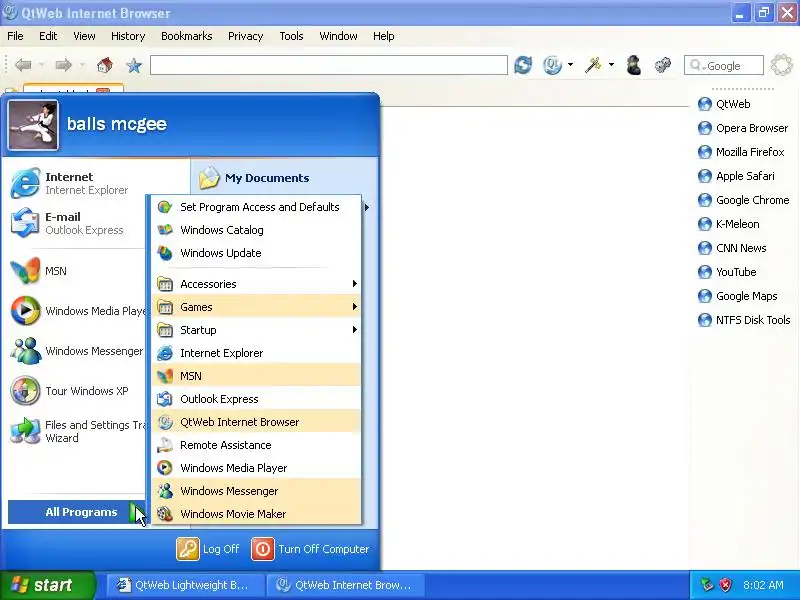Open the Window menu
800x600 pixels.
[x=338, y=36]
